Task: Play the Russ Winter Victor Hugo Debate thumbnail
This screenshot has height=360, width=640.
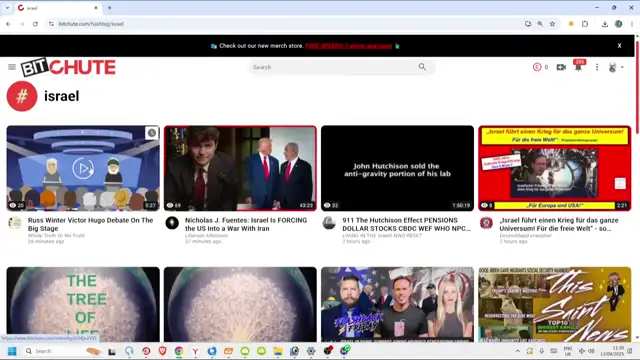Action: click(83, 168)
